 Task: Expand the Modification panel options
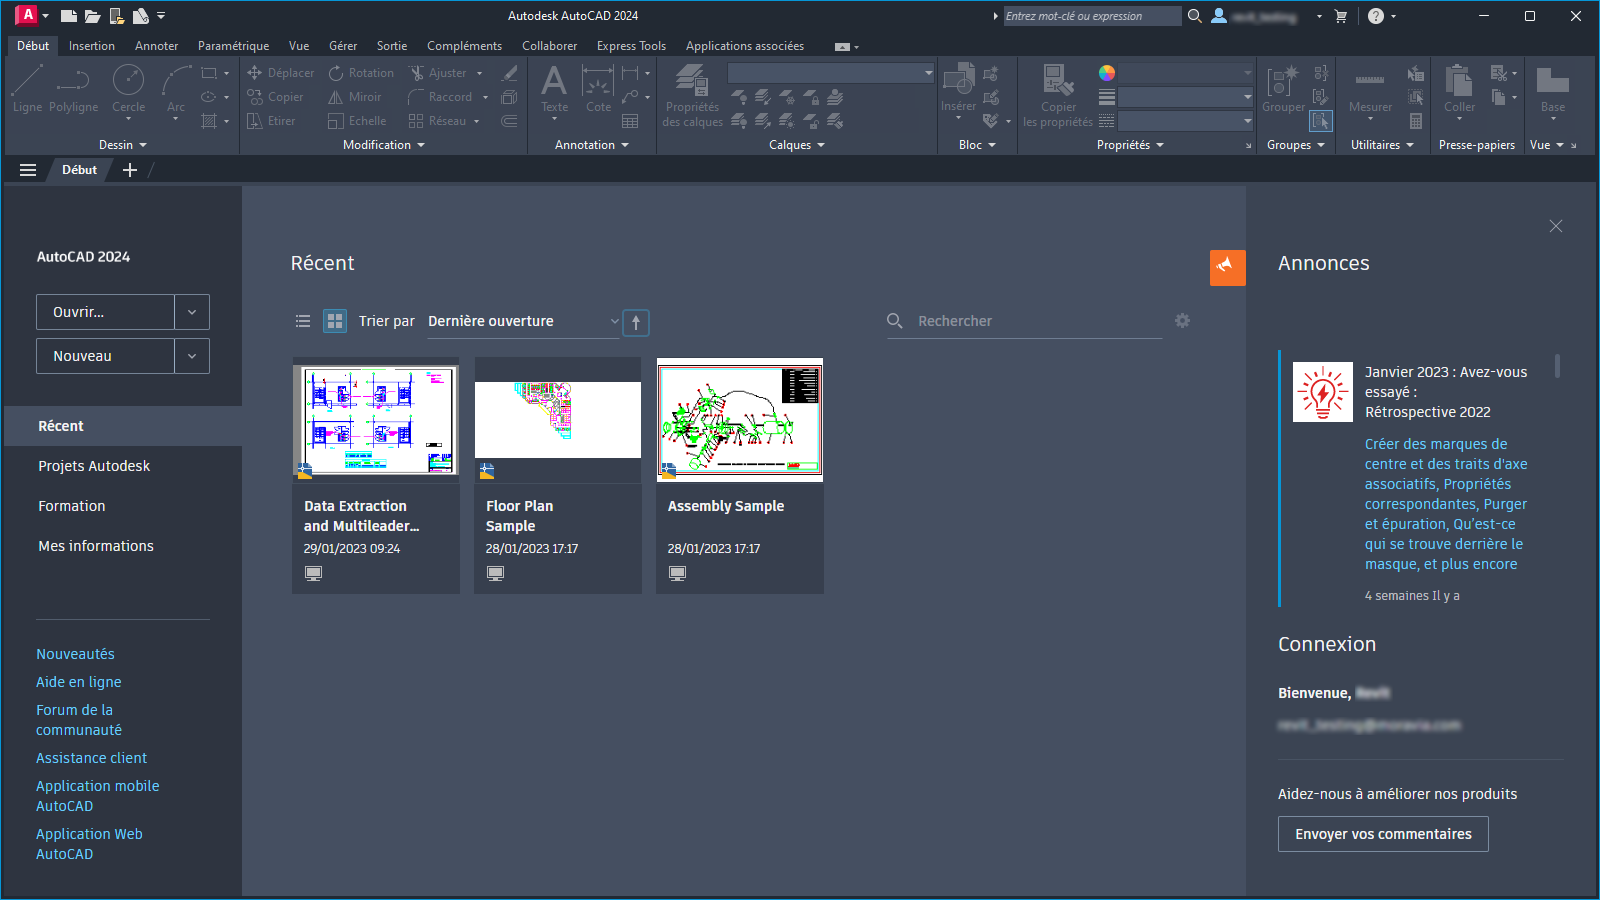click(x=419, y=144)
